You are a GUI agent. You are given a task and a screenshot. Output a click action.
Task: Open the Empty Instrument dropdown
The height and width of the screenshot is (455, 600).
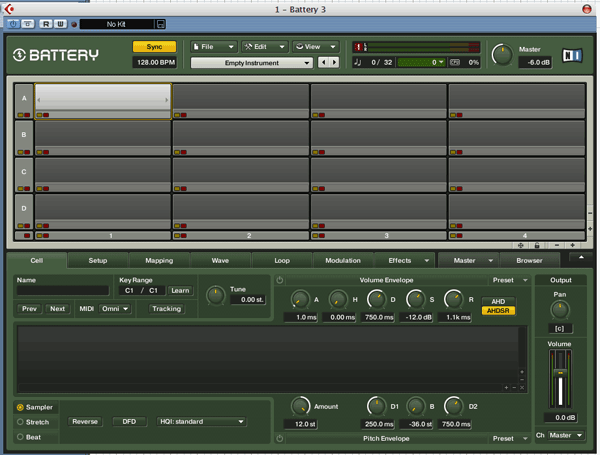pos(251,63)
